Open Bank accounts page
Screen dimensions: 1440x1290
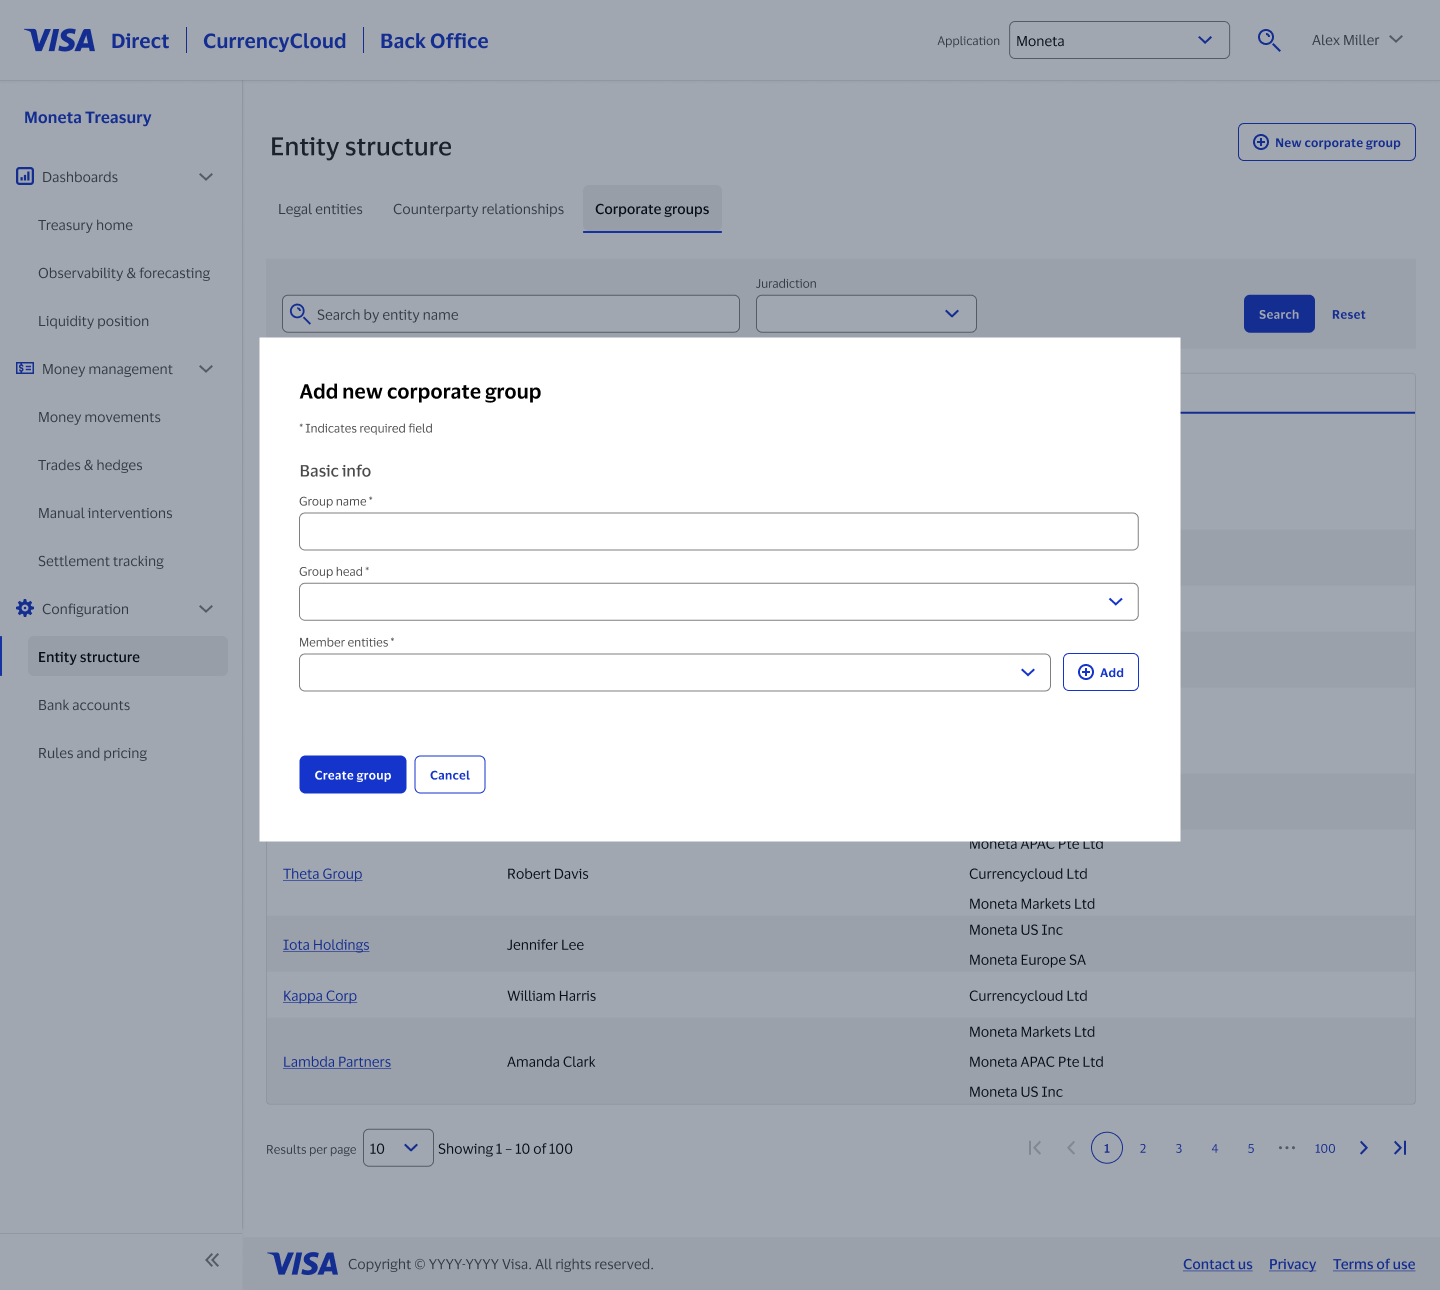[x=84, y=705]
